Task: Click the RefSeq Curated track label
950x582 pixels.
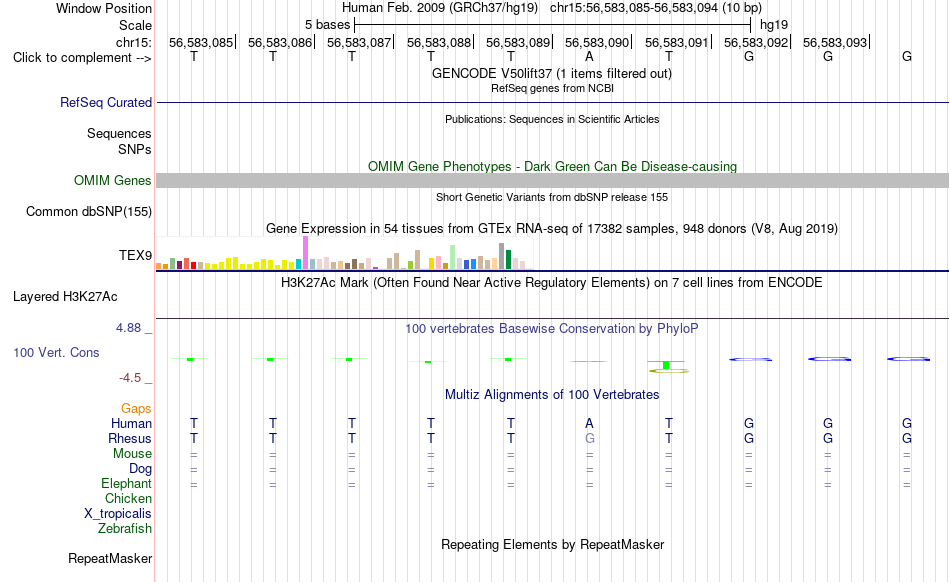Action: click(105, 102)
